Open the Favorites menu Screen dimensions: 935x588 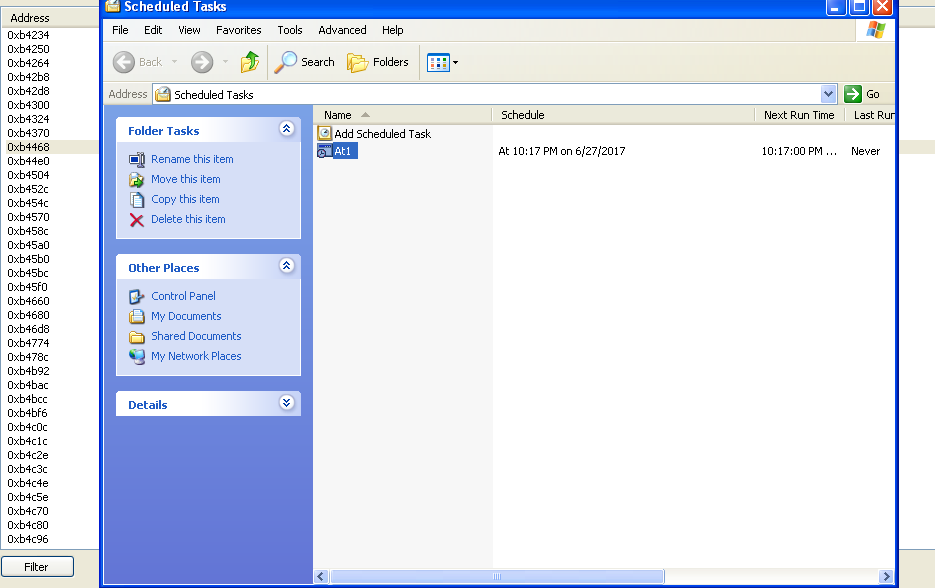[239, 30]
